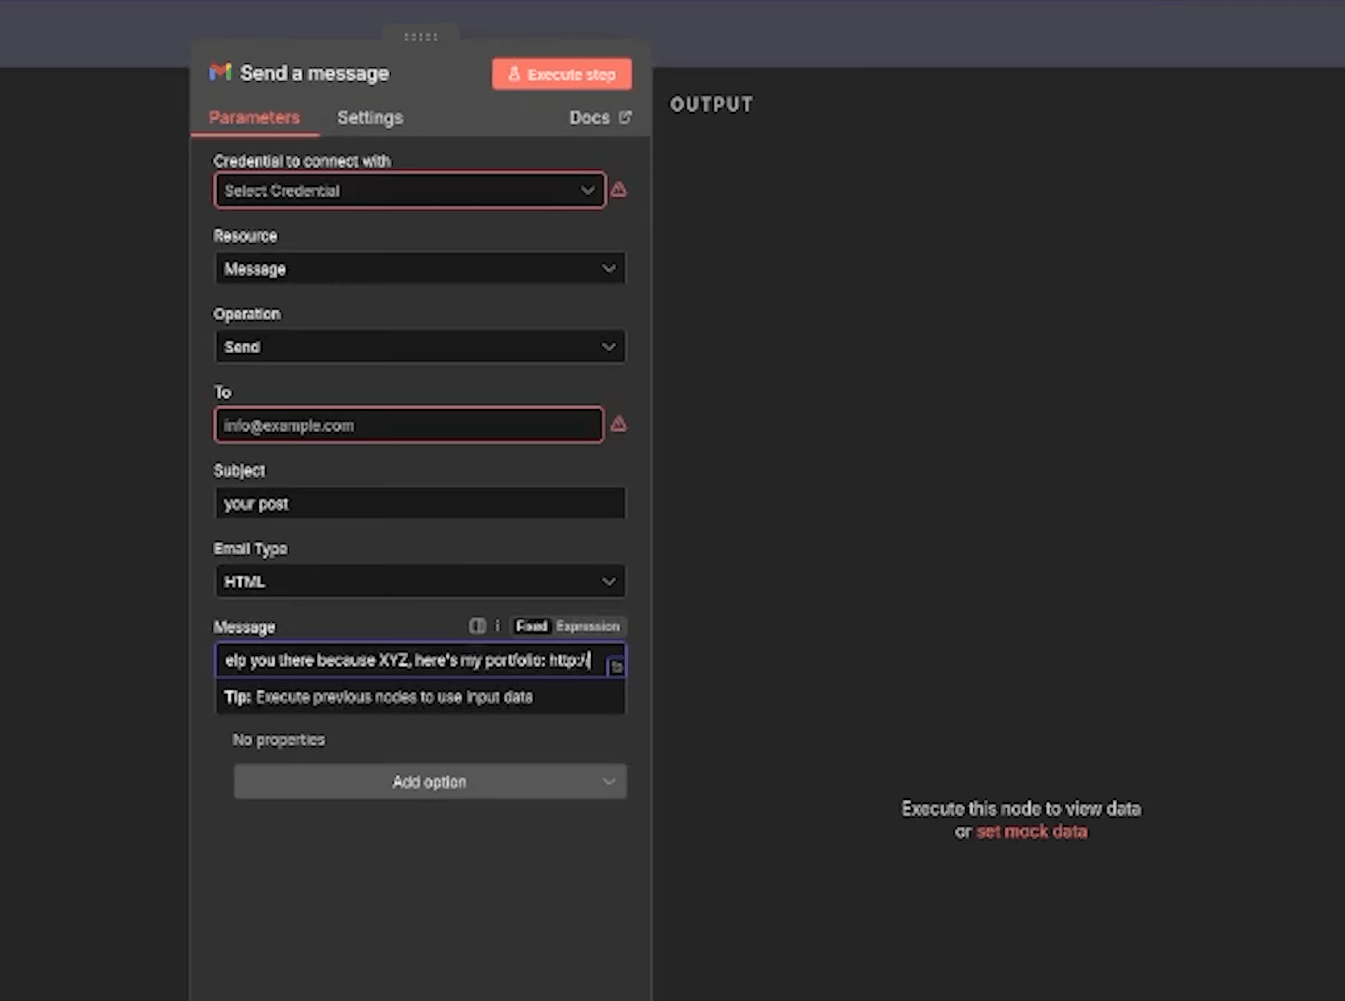The image size is (1345, 1001).
Task: Expand the Add option dropdown
Action: point(430,782)
